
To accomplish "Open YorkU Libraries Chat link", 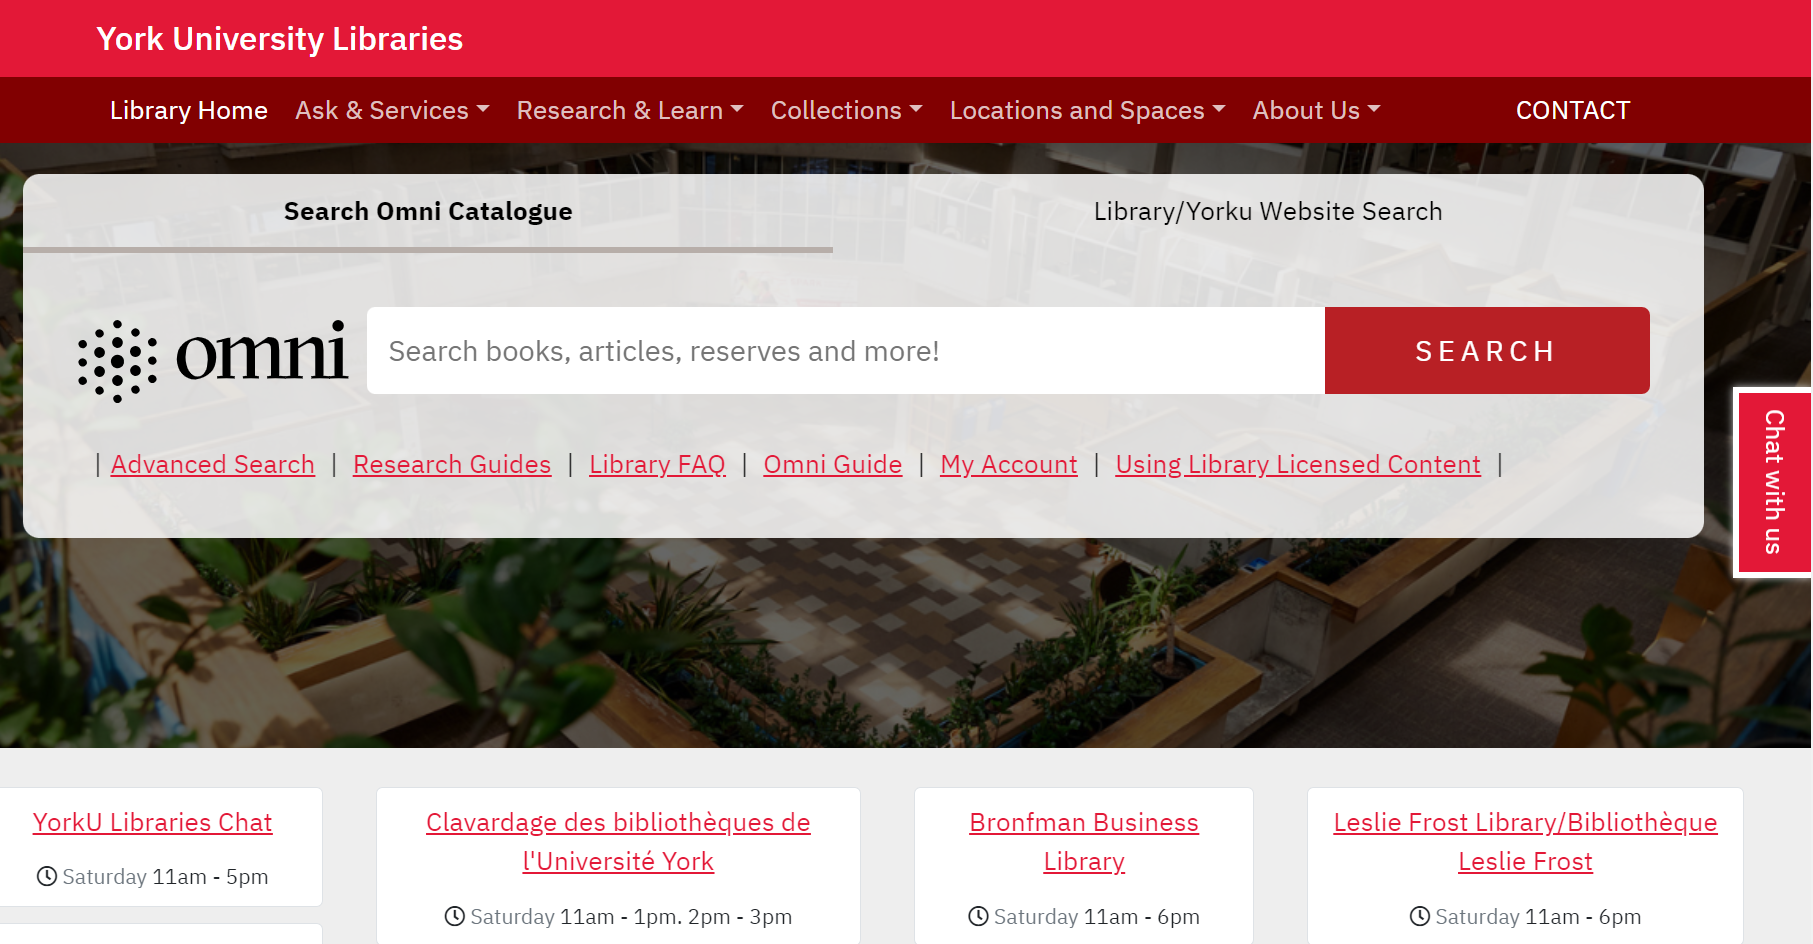I will click(x=152, y=822).
